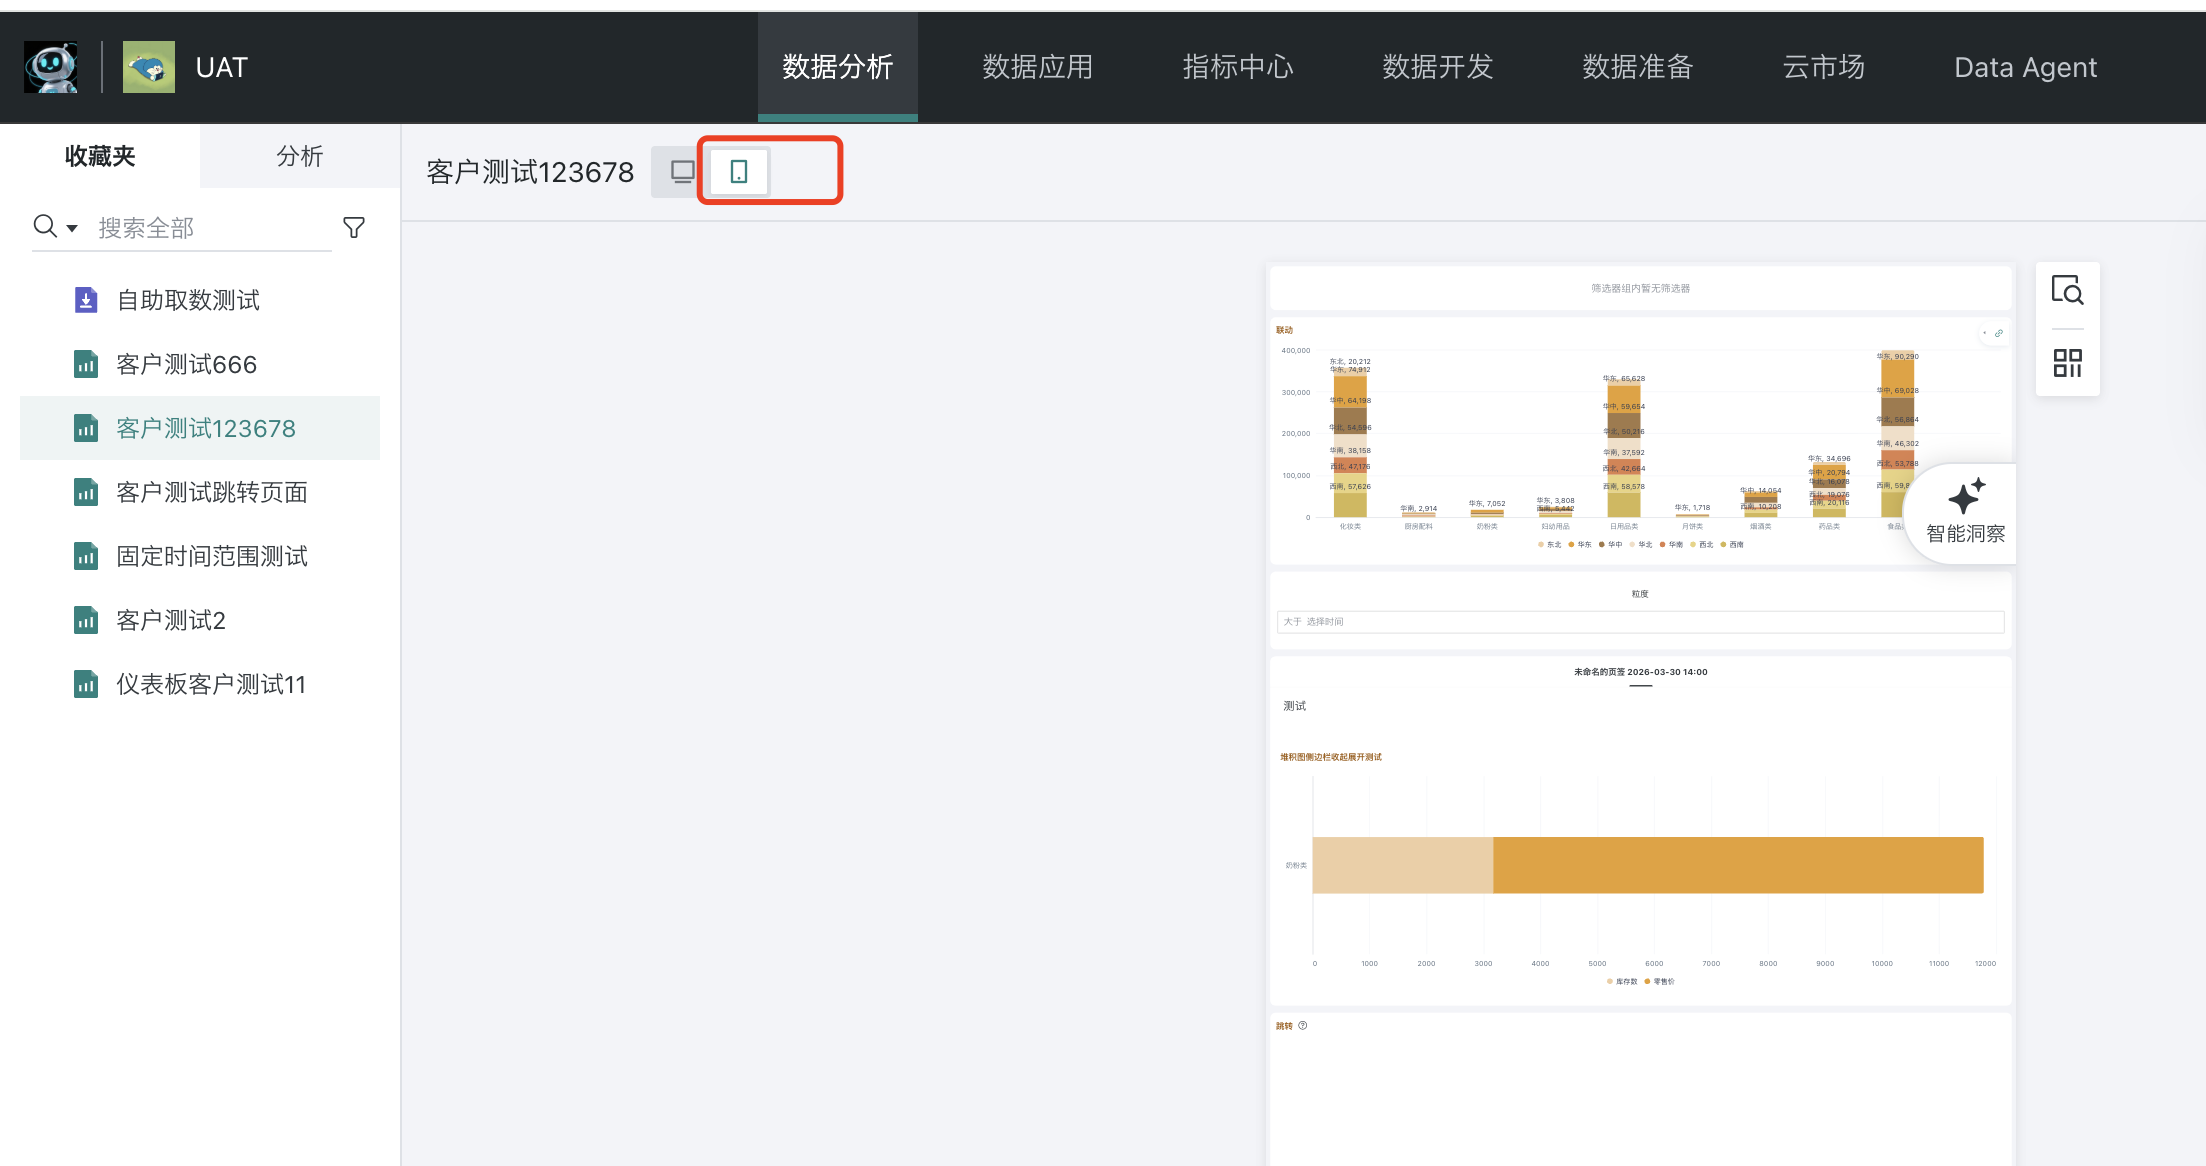
Task: Toggle 华东 legend item in 联动 chart
Action: click(x=1579, y=545)
